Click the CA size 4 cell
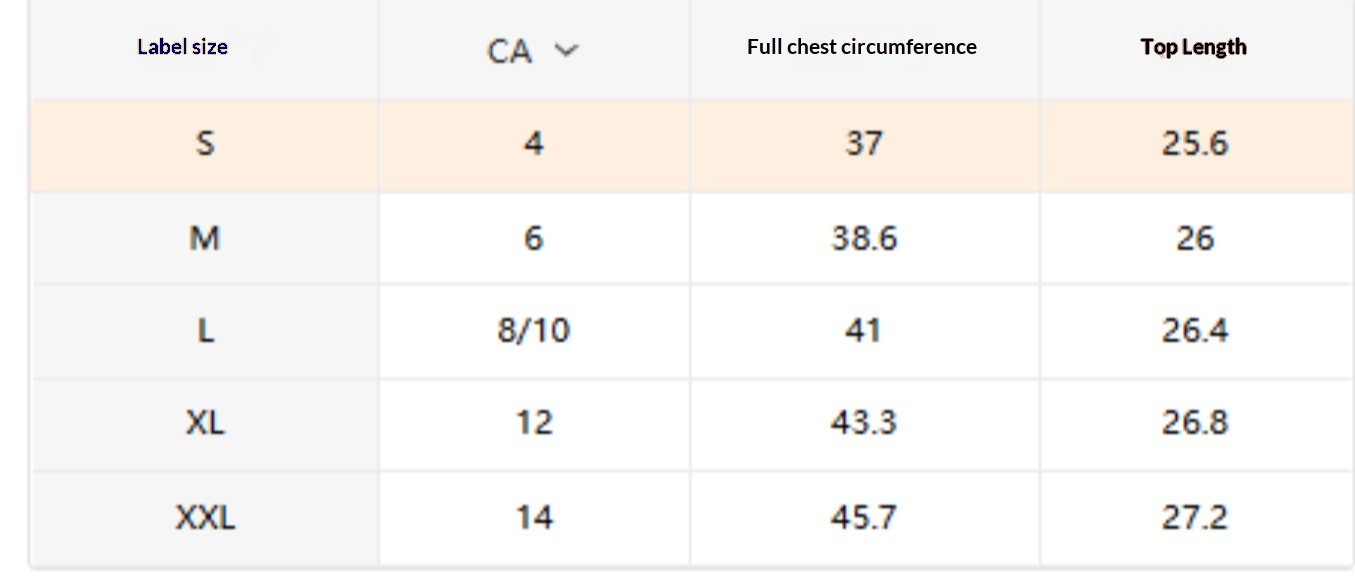Screen dimensions: 1355x587 click(533, 144)
